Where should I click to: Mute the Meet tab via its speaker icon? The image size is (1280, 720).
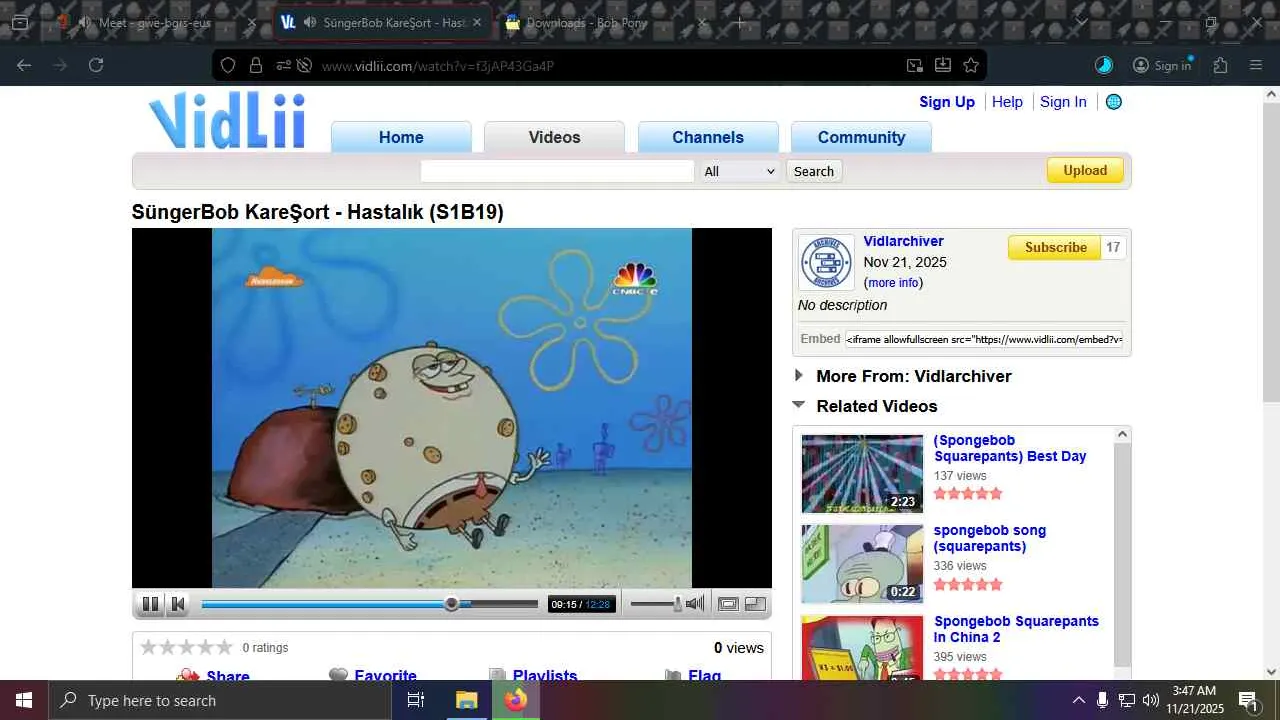point(86,22)
